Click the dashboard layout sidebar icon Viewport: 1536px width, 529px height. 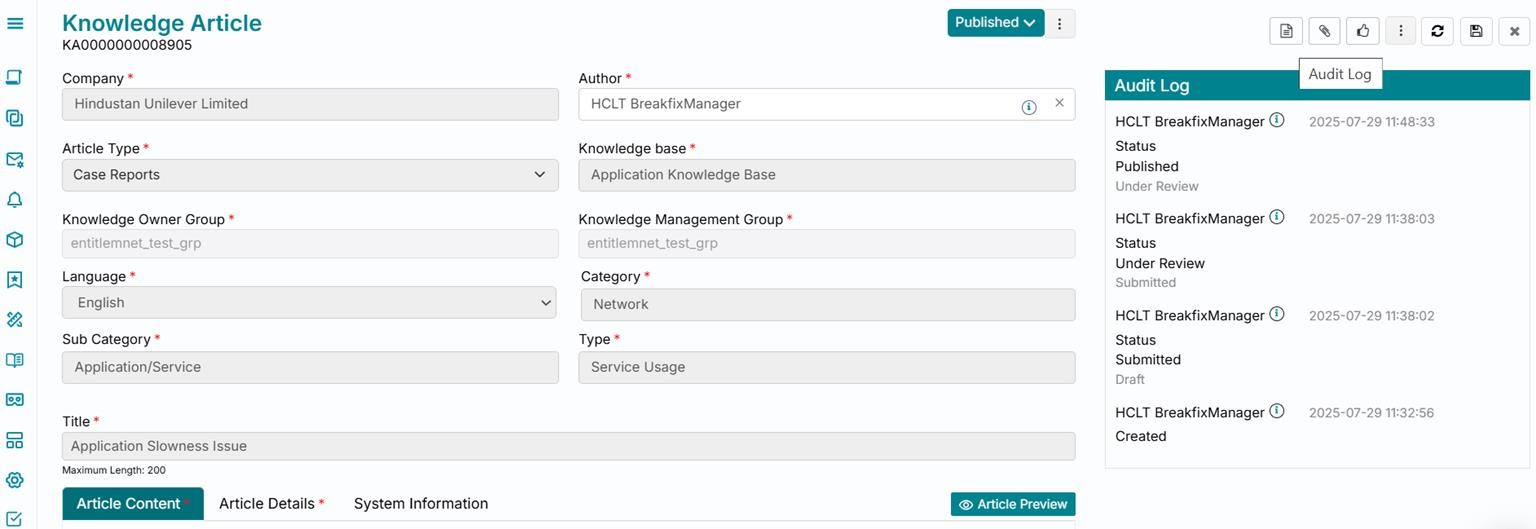pyautogui.click(x=15, y=440)
